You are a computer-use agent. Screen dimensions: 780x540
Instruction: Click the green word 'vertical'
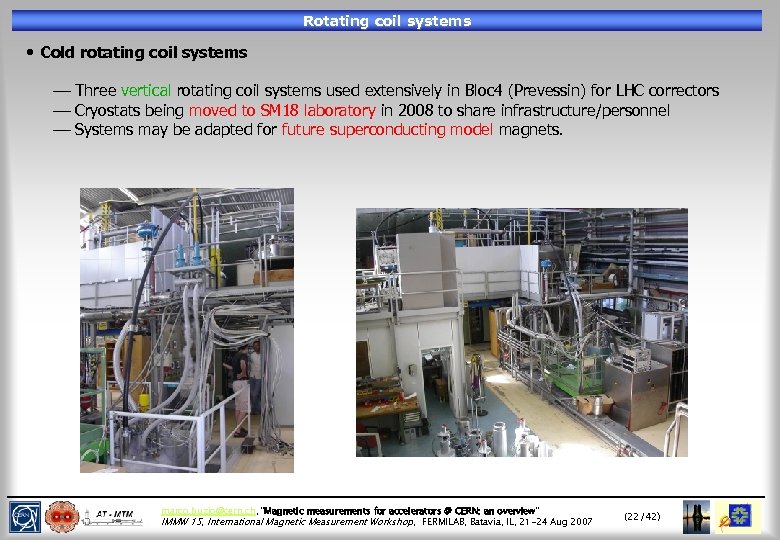tap(146, 90)
